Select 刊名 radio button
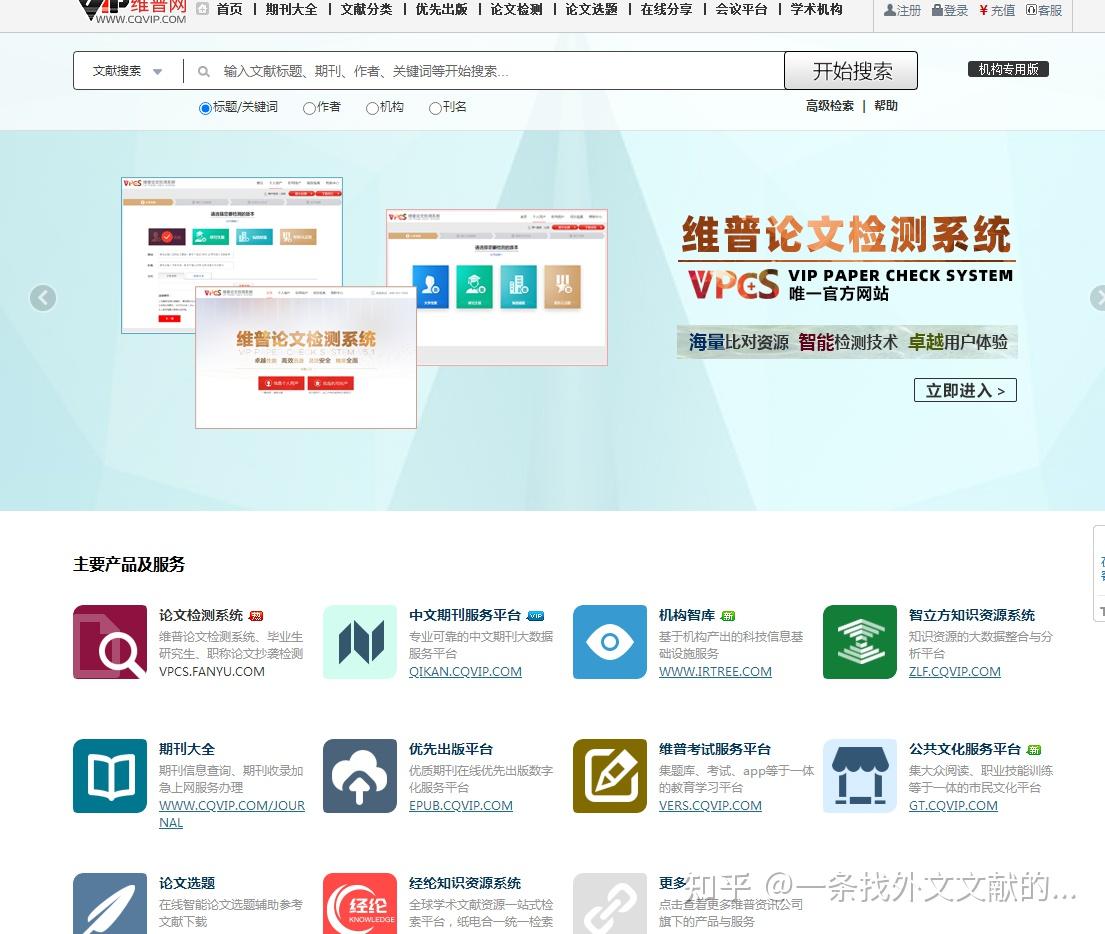Viewport: 1105px width, 934px height. click(x=436, y=108)
